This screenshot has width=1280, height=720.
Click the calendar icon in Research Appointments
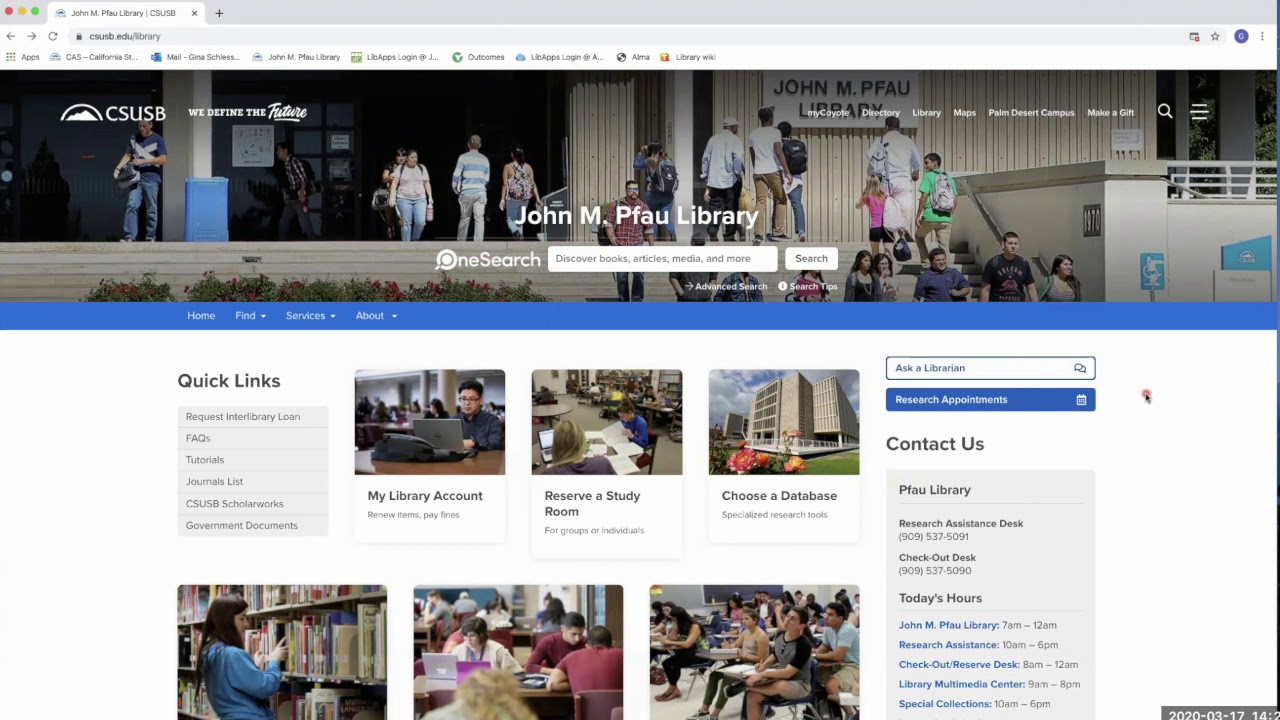[1081, 400]
